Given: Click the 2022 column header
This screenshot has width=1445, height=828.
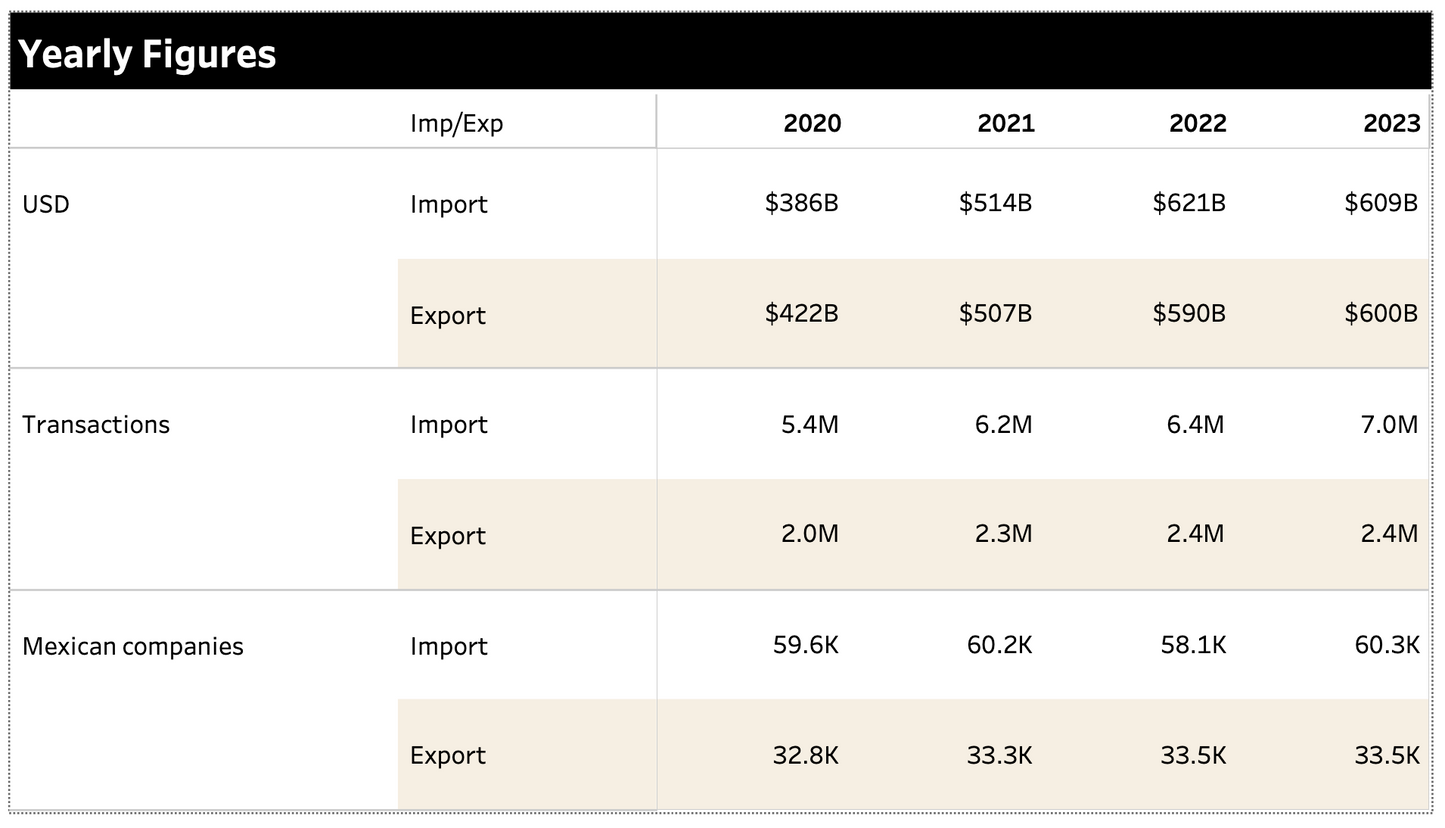Looking at the screenshot, I should pos(1197,123).
